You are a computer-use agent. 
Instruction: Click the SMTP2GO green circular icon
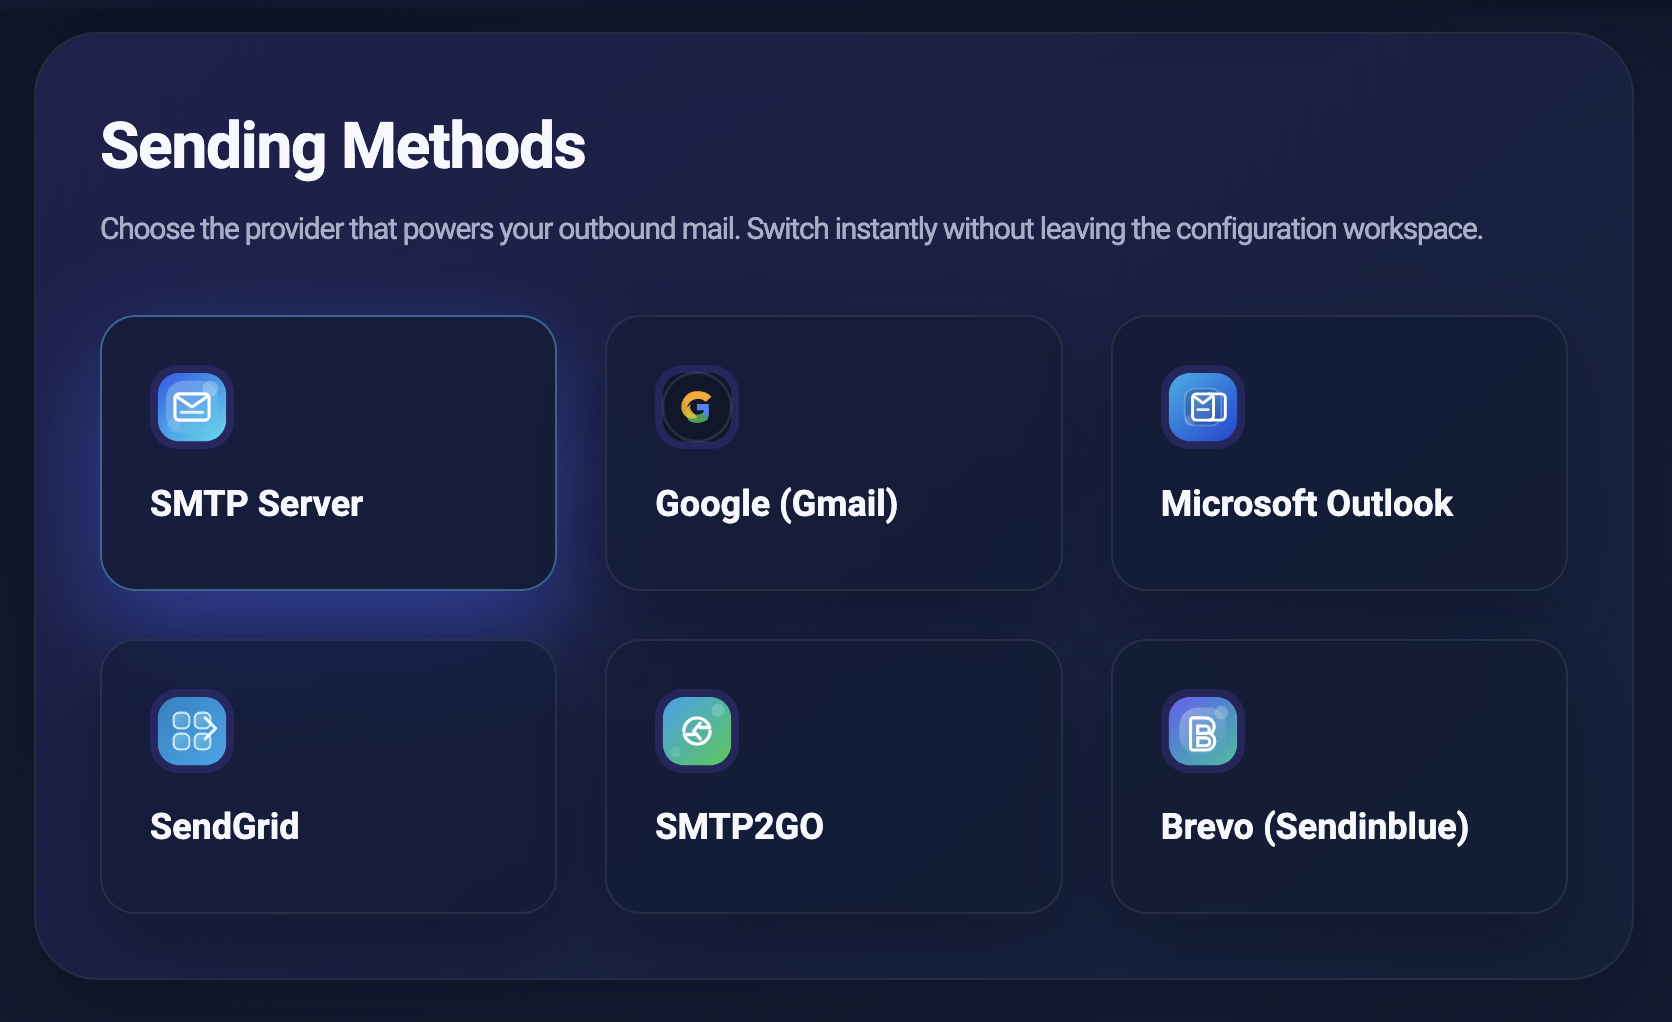tap(697, 731)
